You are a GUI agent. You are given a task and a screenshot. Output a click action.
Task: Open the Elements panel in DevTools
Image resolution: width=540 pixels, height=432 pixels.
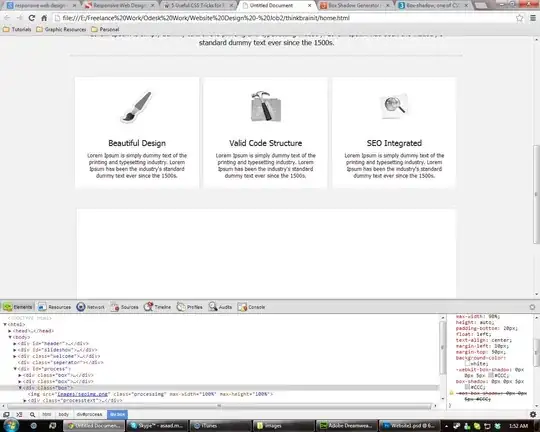(18, 307)
